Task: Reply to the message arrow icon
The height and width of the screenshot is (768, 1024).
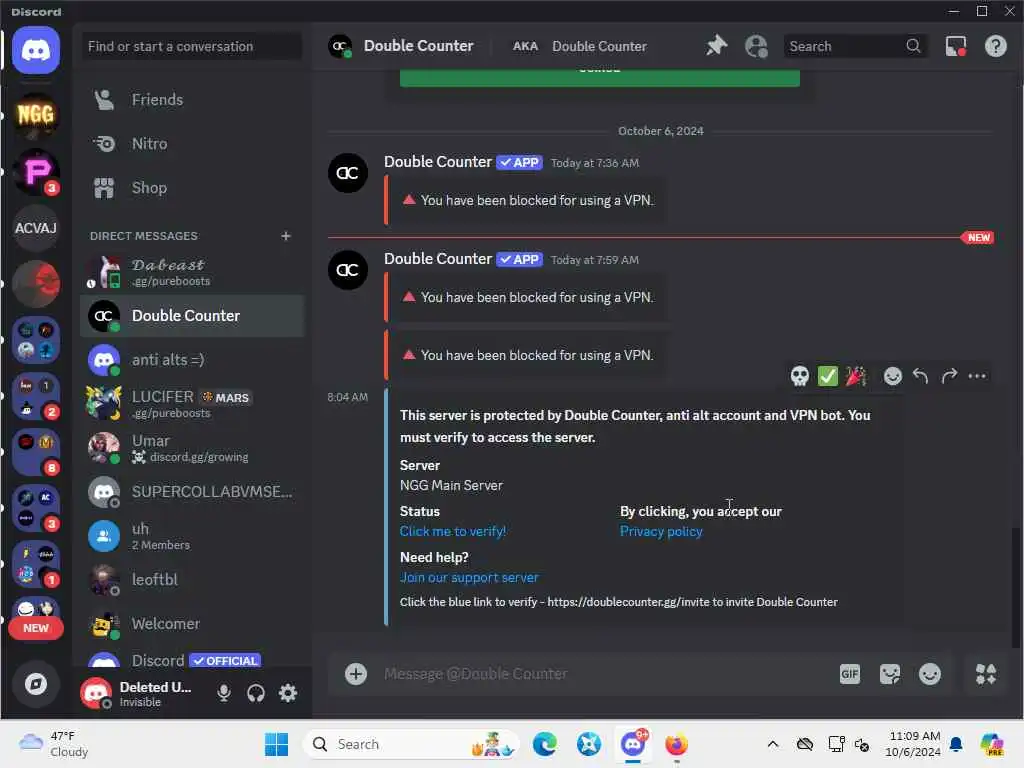Action: click(x=920, y=376)
